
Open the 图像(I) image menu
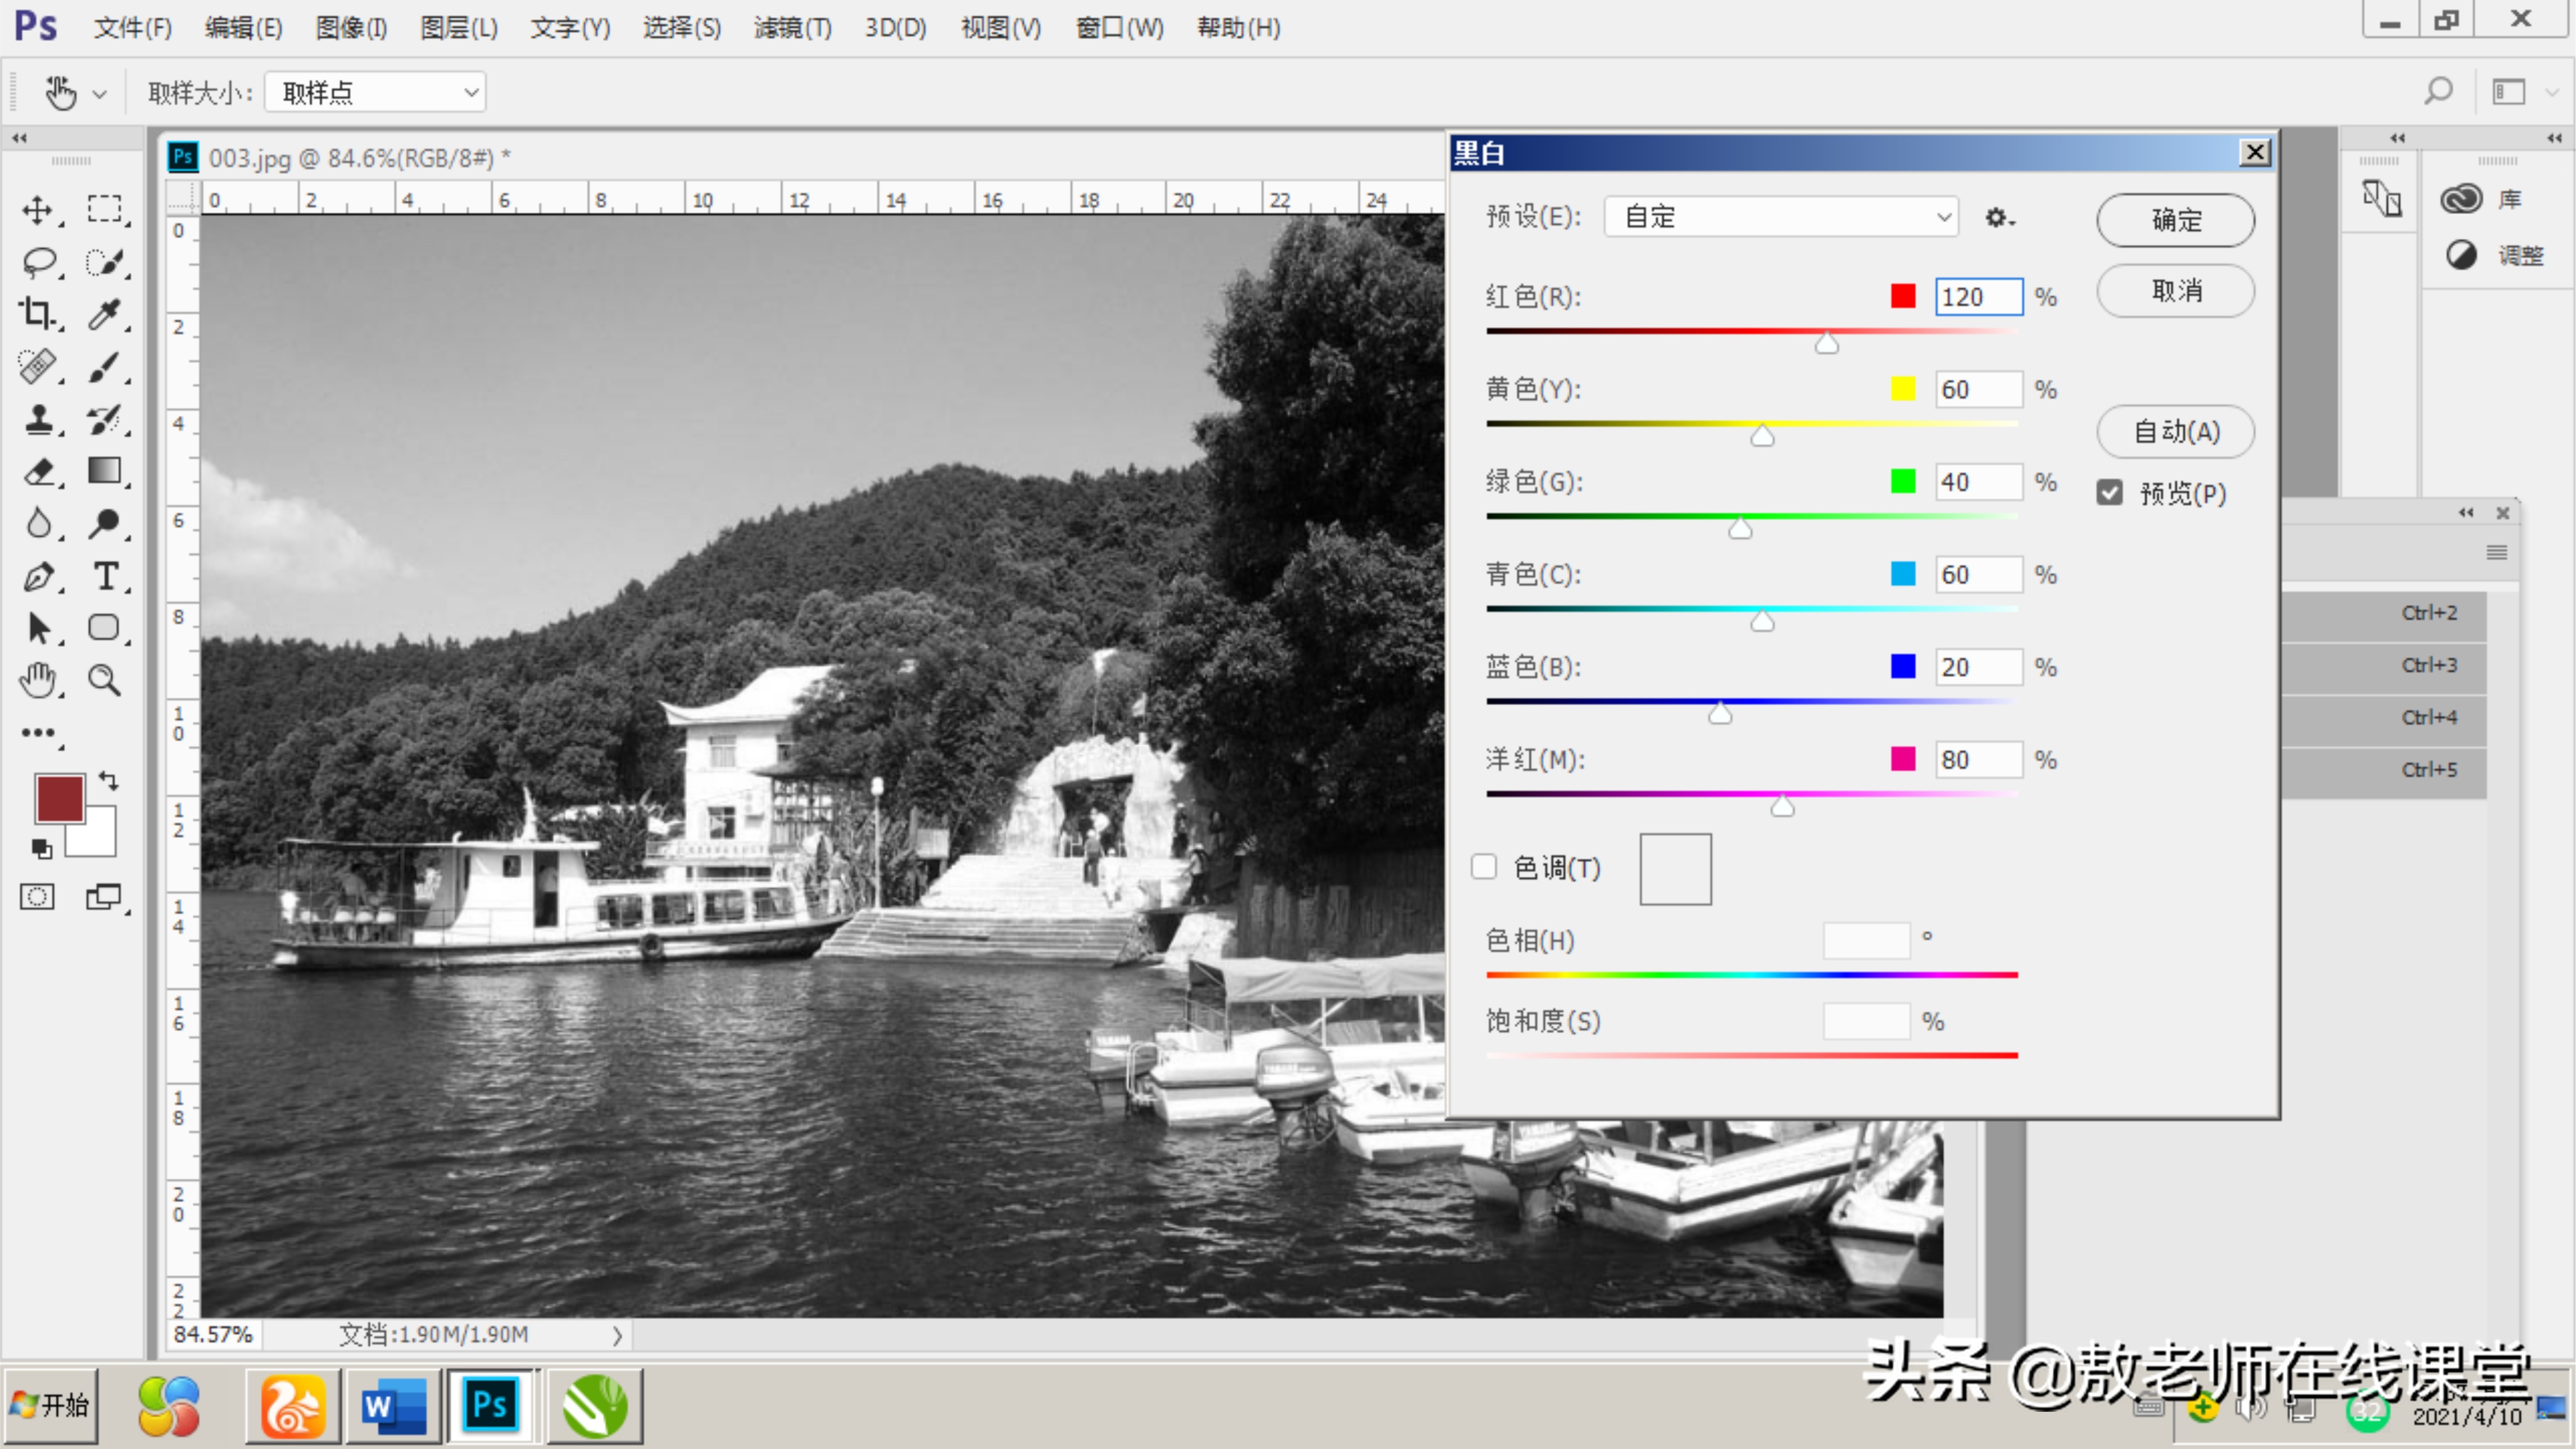(x=351, y=28)
